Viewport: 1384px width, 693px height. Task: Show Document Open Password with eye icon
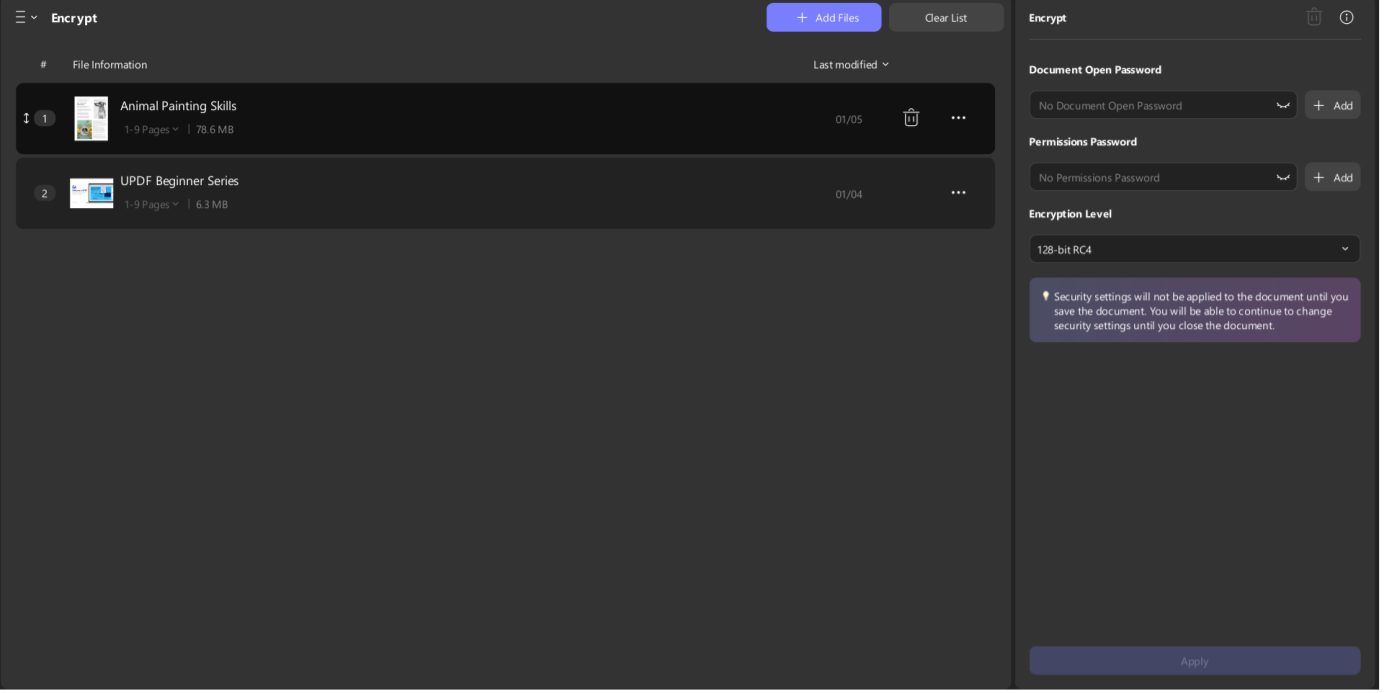click(1283, 106)
